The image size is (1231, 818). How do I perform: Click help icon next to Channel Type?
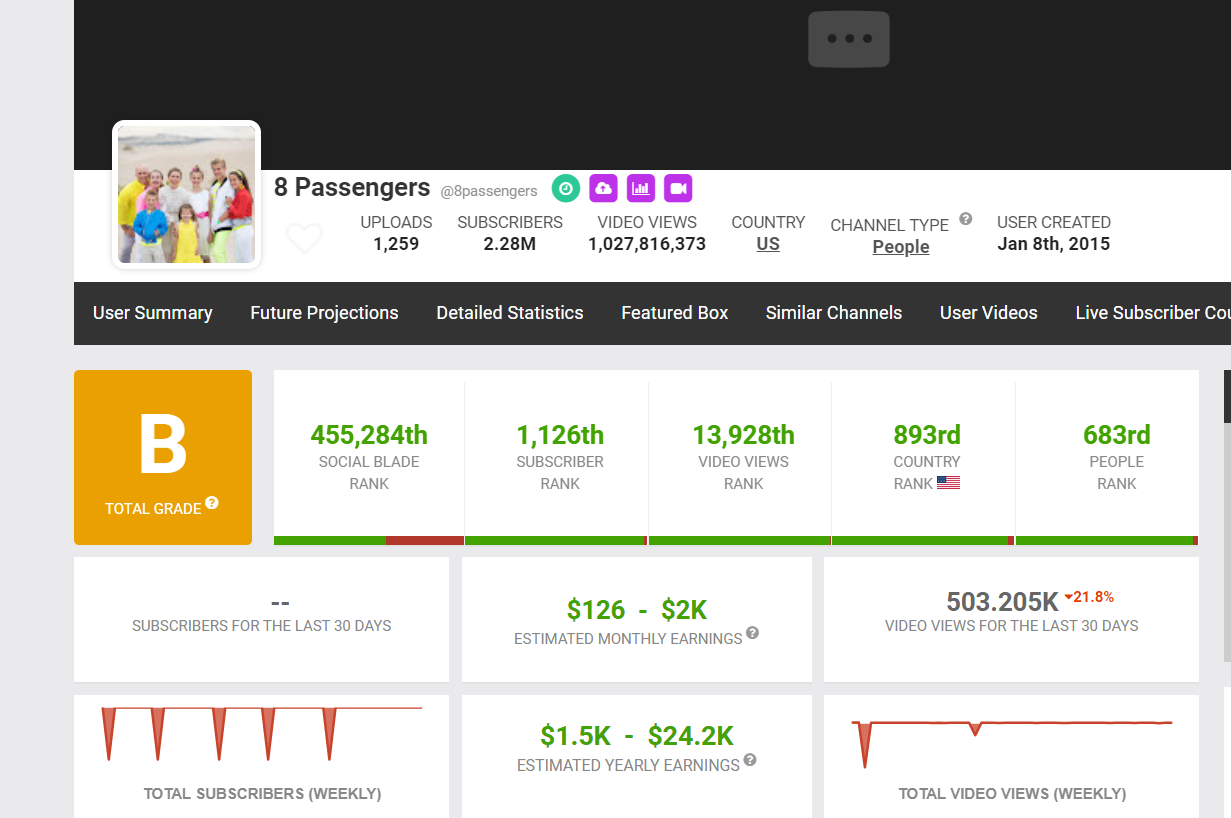[965, 219]
